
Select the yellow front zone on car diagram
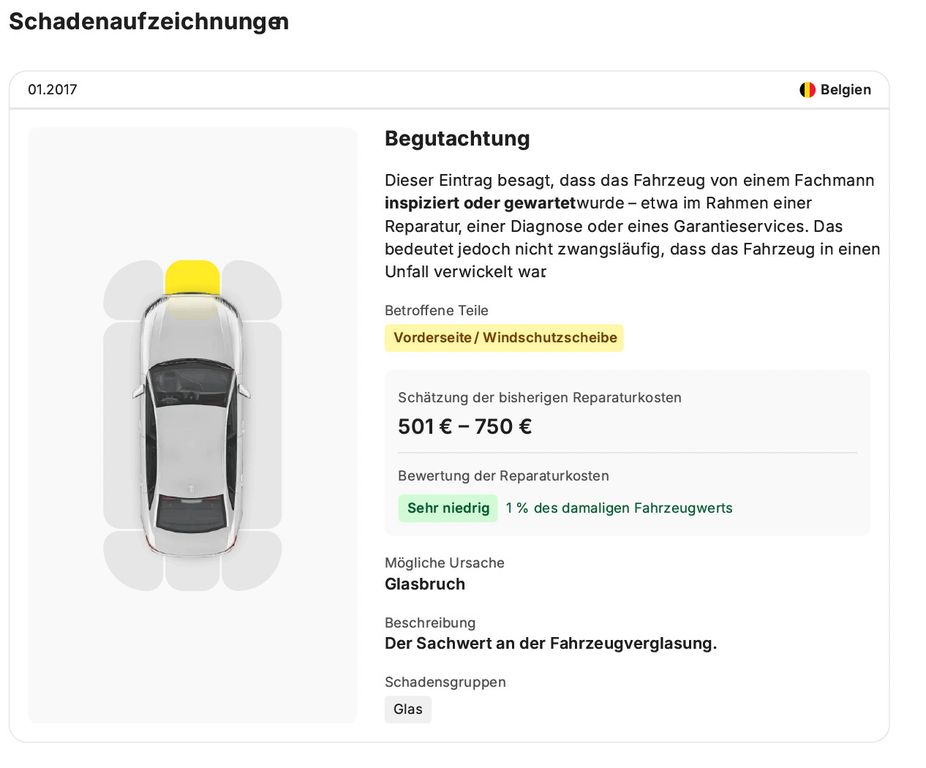[192, 276]
